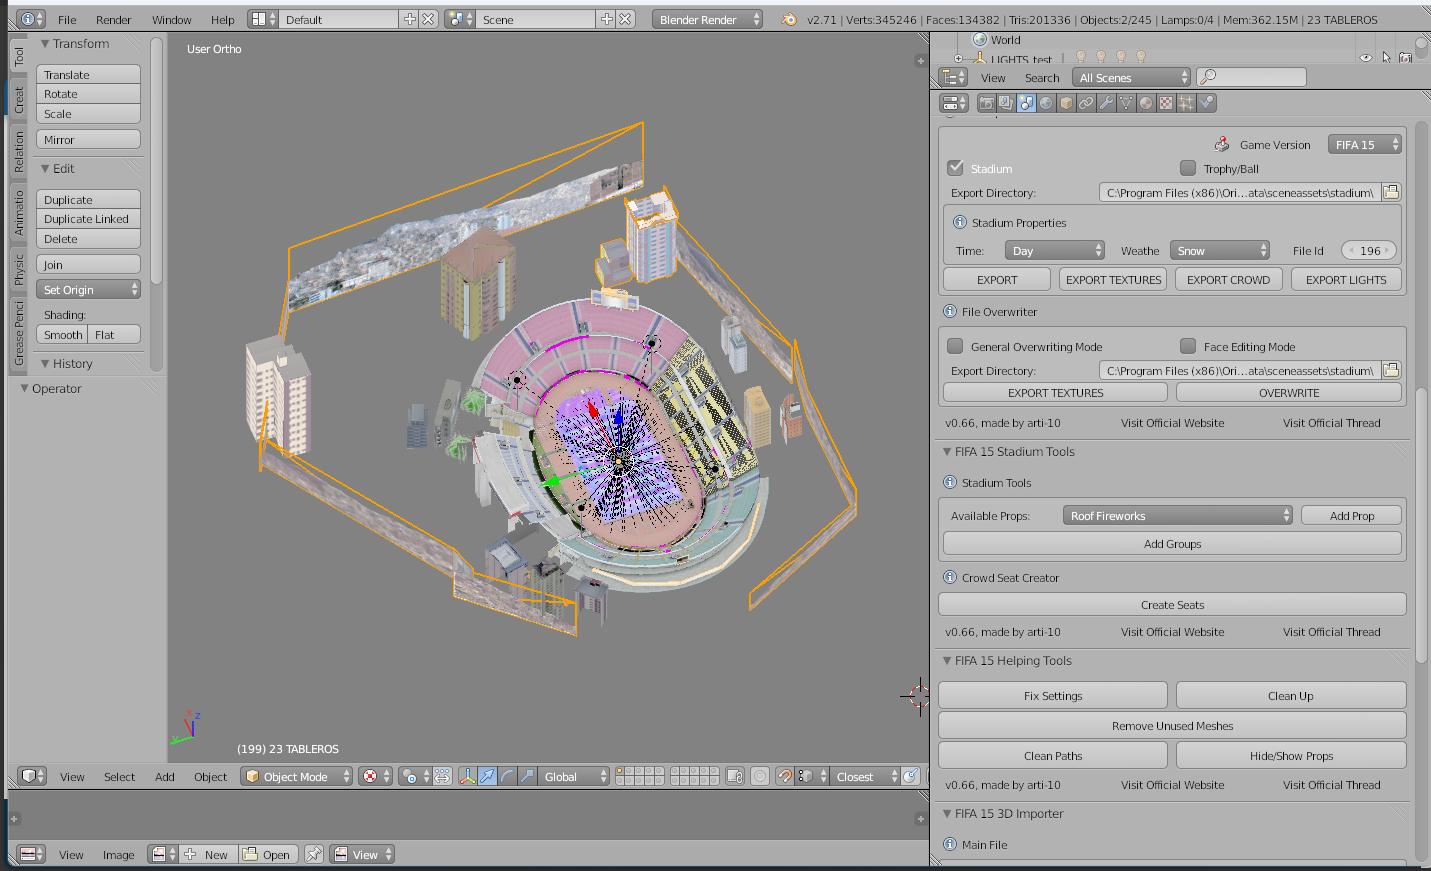Click the Remove Unused Meshes button
This screenshot has height=871, width=1431.
(1172, 725)
